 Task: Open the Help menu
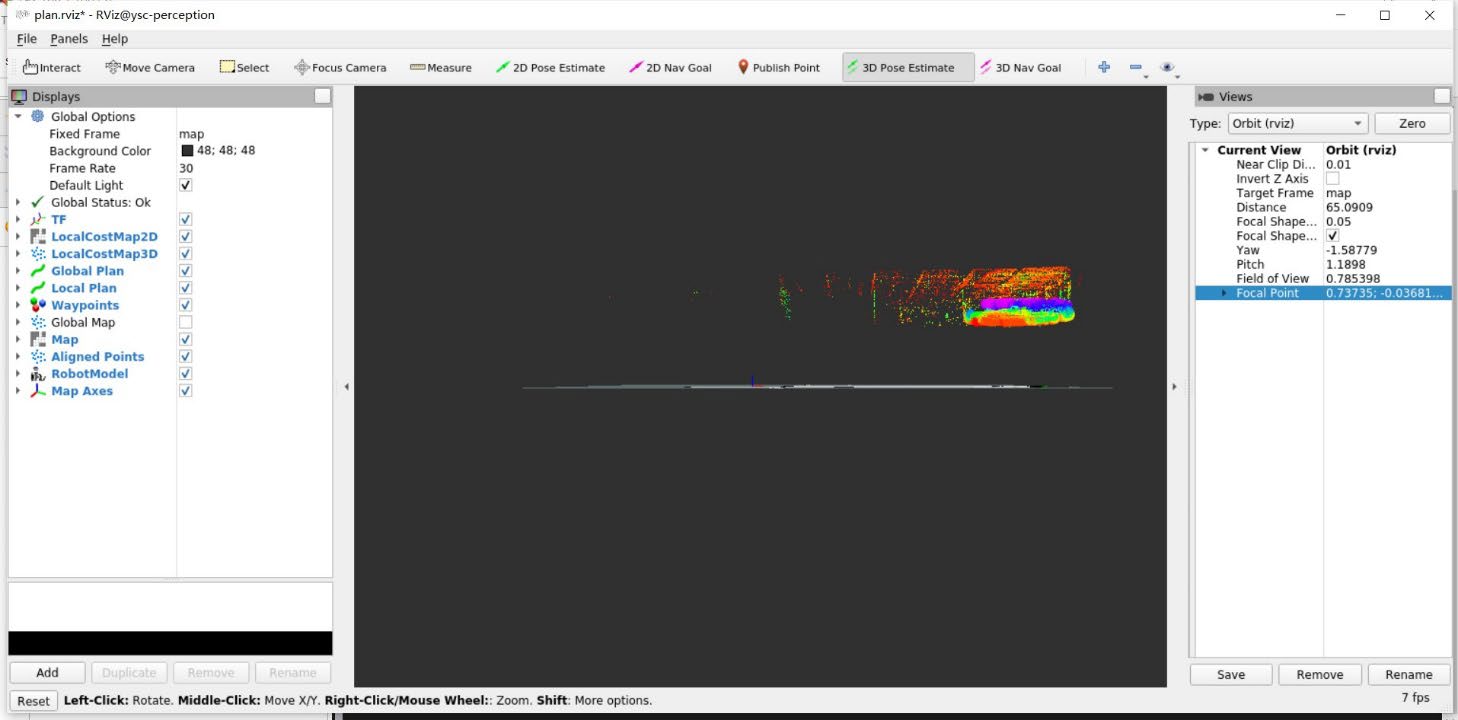pyautogui.click(x=115, y=39)
